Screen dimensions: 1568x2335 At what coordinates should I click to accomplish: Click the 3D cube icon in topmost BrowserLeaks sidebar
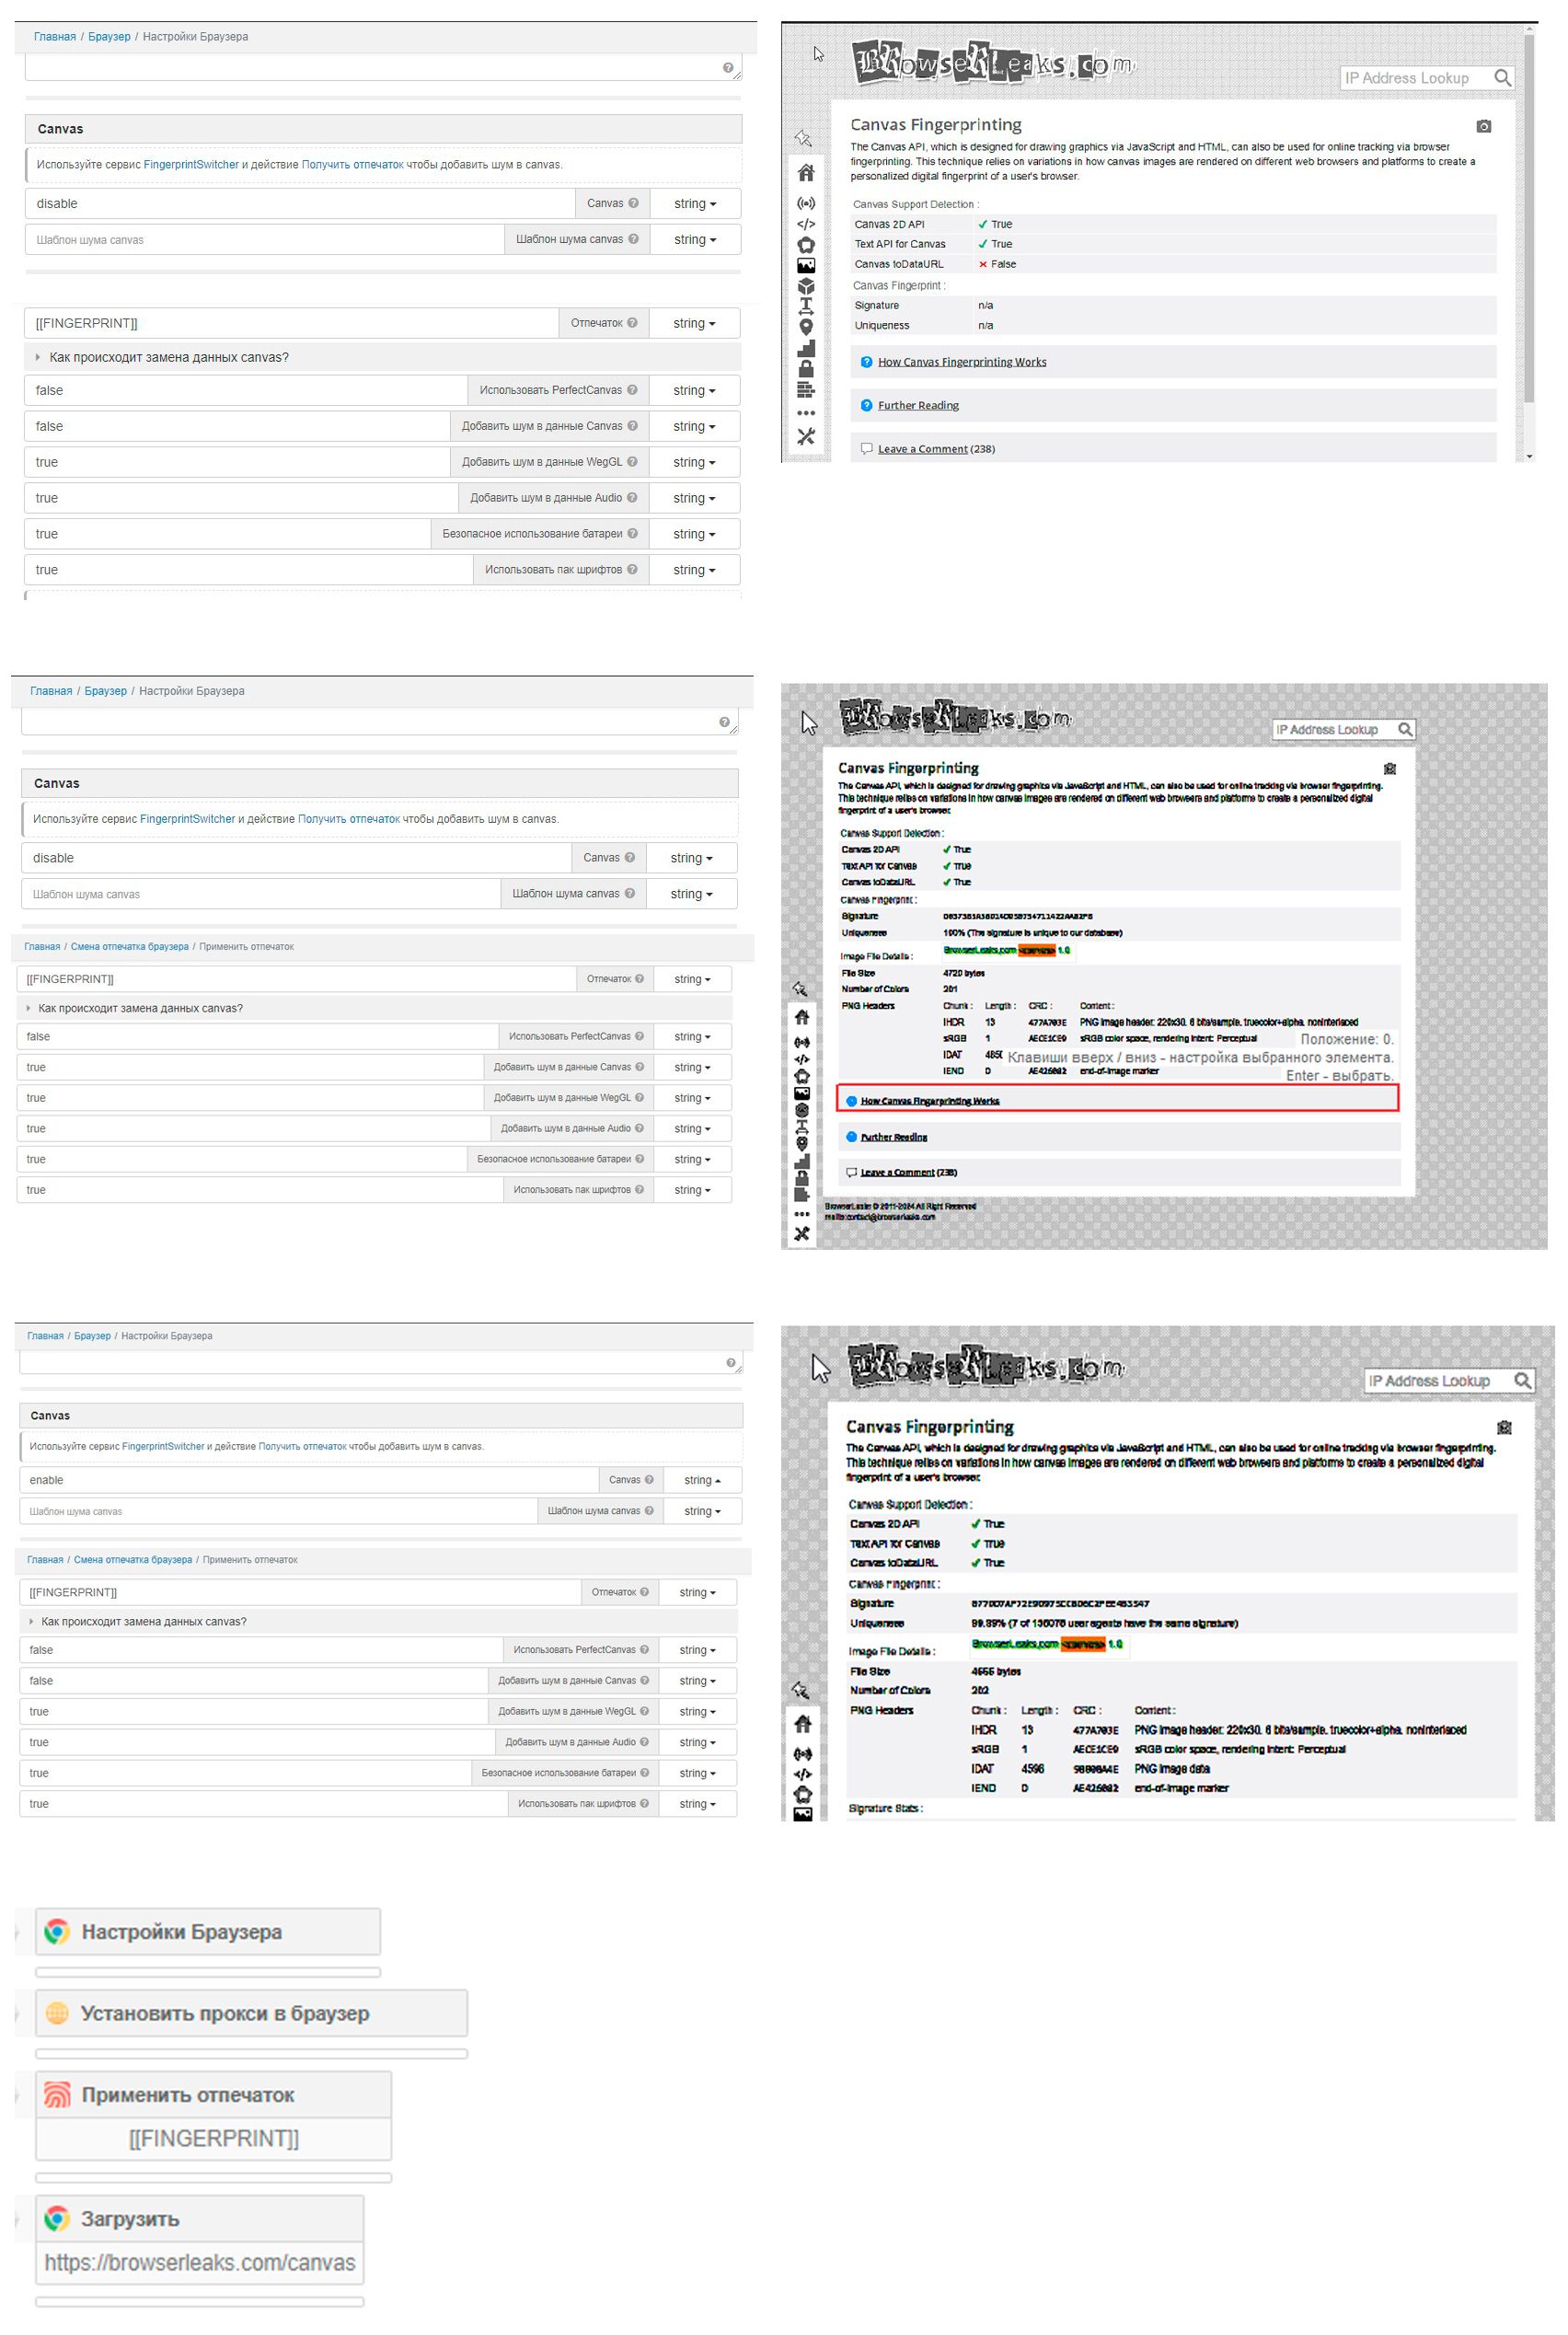coord(806,286)
